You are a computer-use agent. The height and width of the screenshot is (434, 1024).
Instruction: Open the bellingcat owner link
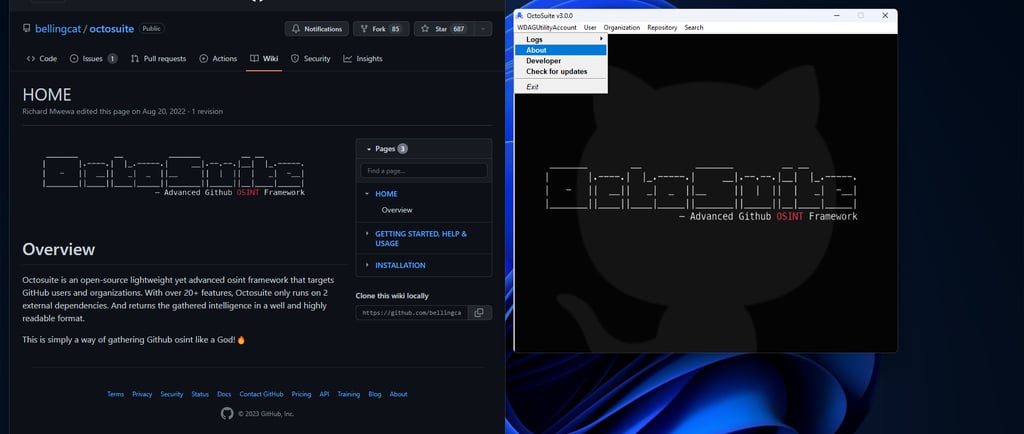58,29
